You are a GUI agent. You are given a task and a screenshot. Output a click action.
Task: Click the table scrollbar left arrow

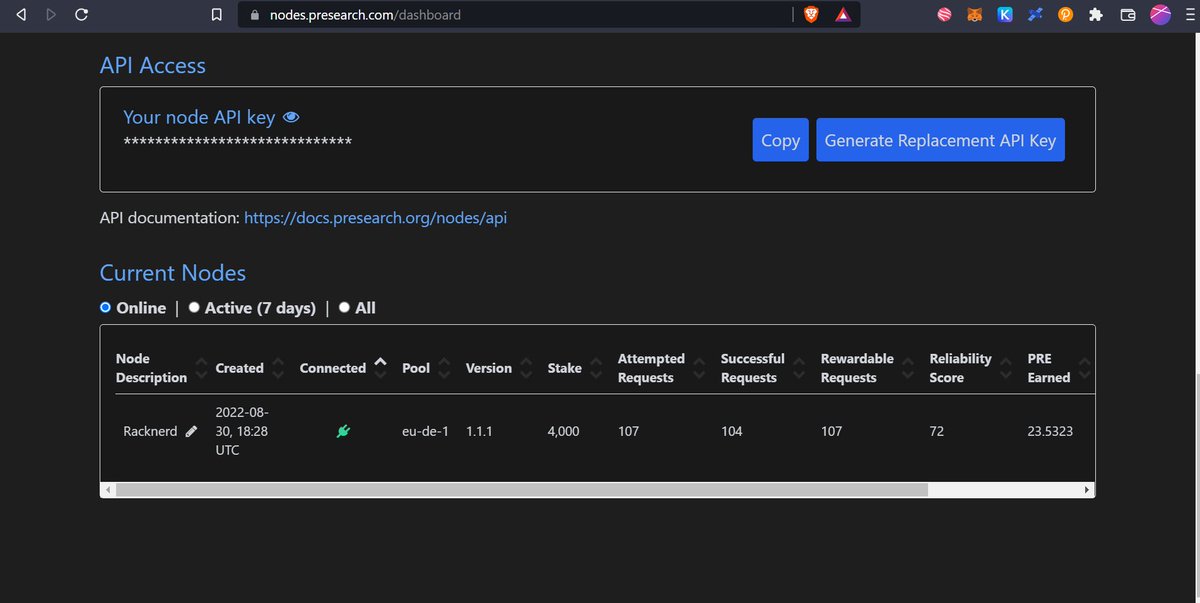point(107,490)
